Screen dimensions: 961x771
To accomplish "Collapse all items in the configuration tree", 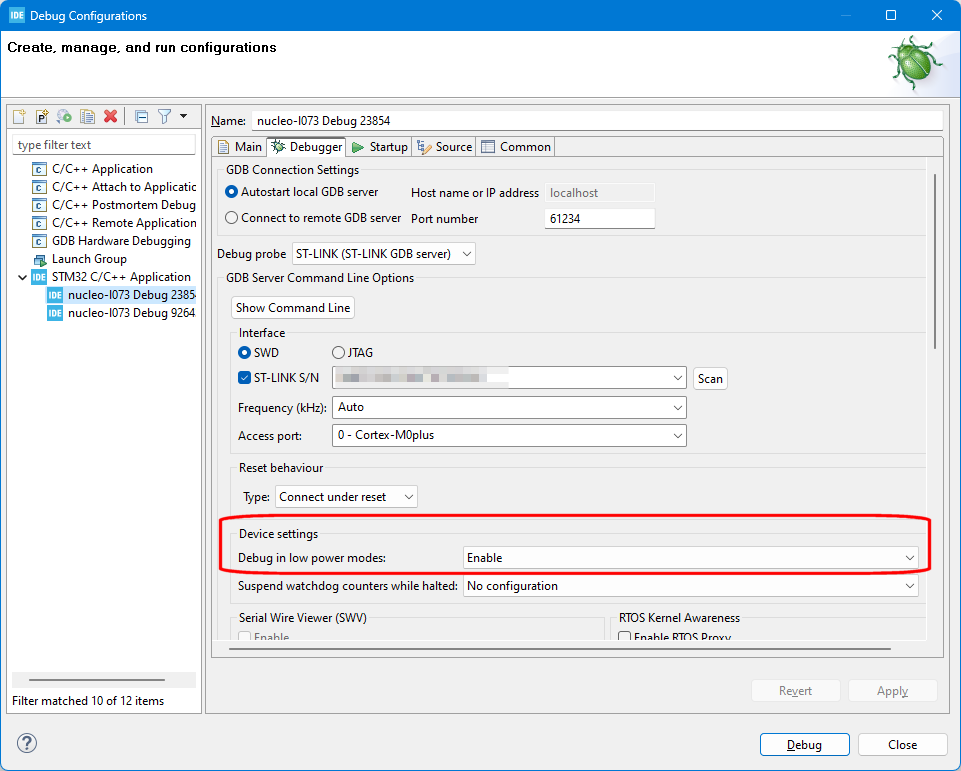I will [x=140, y=116].
